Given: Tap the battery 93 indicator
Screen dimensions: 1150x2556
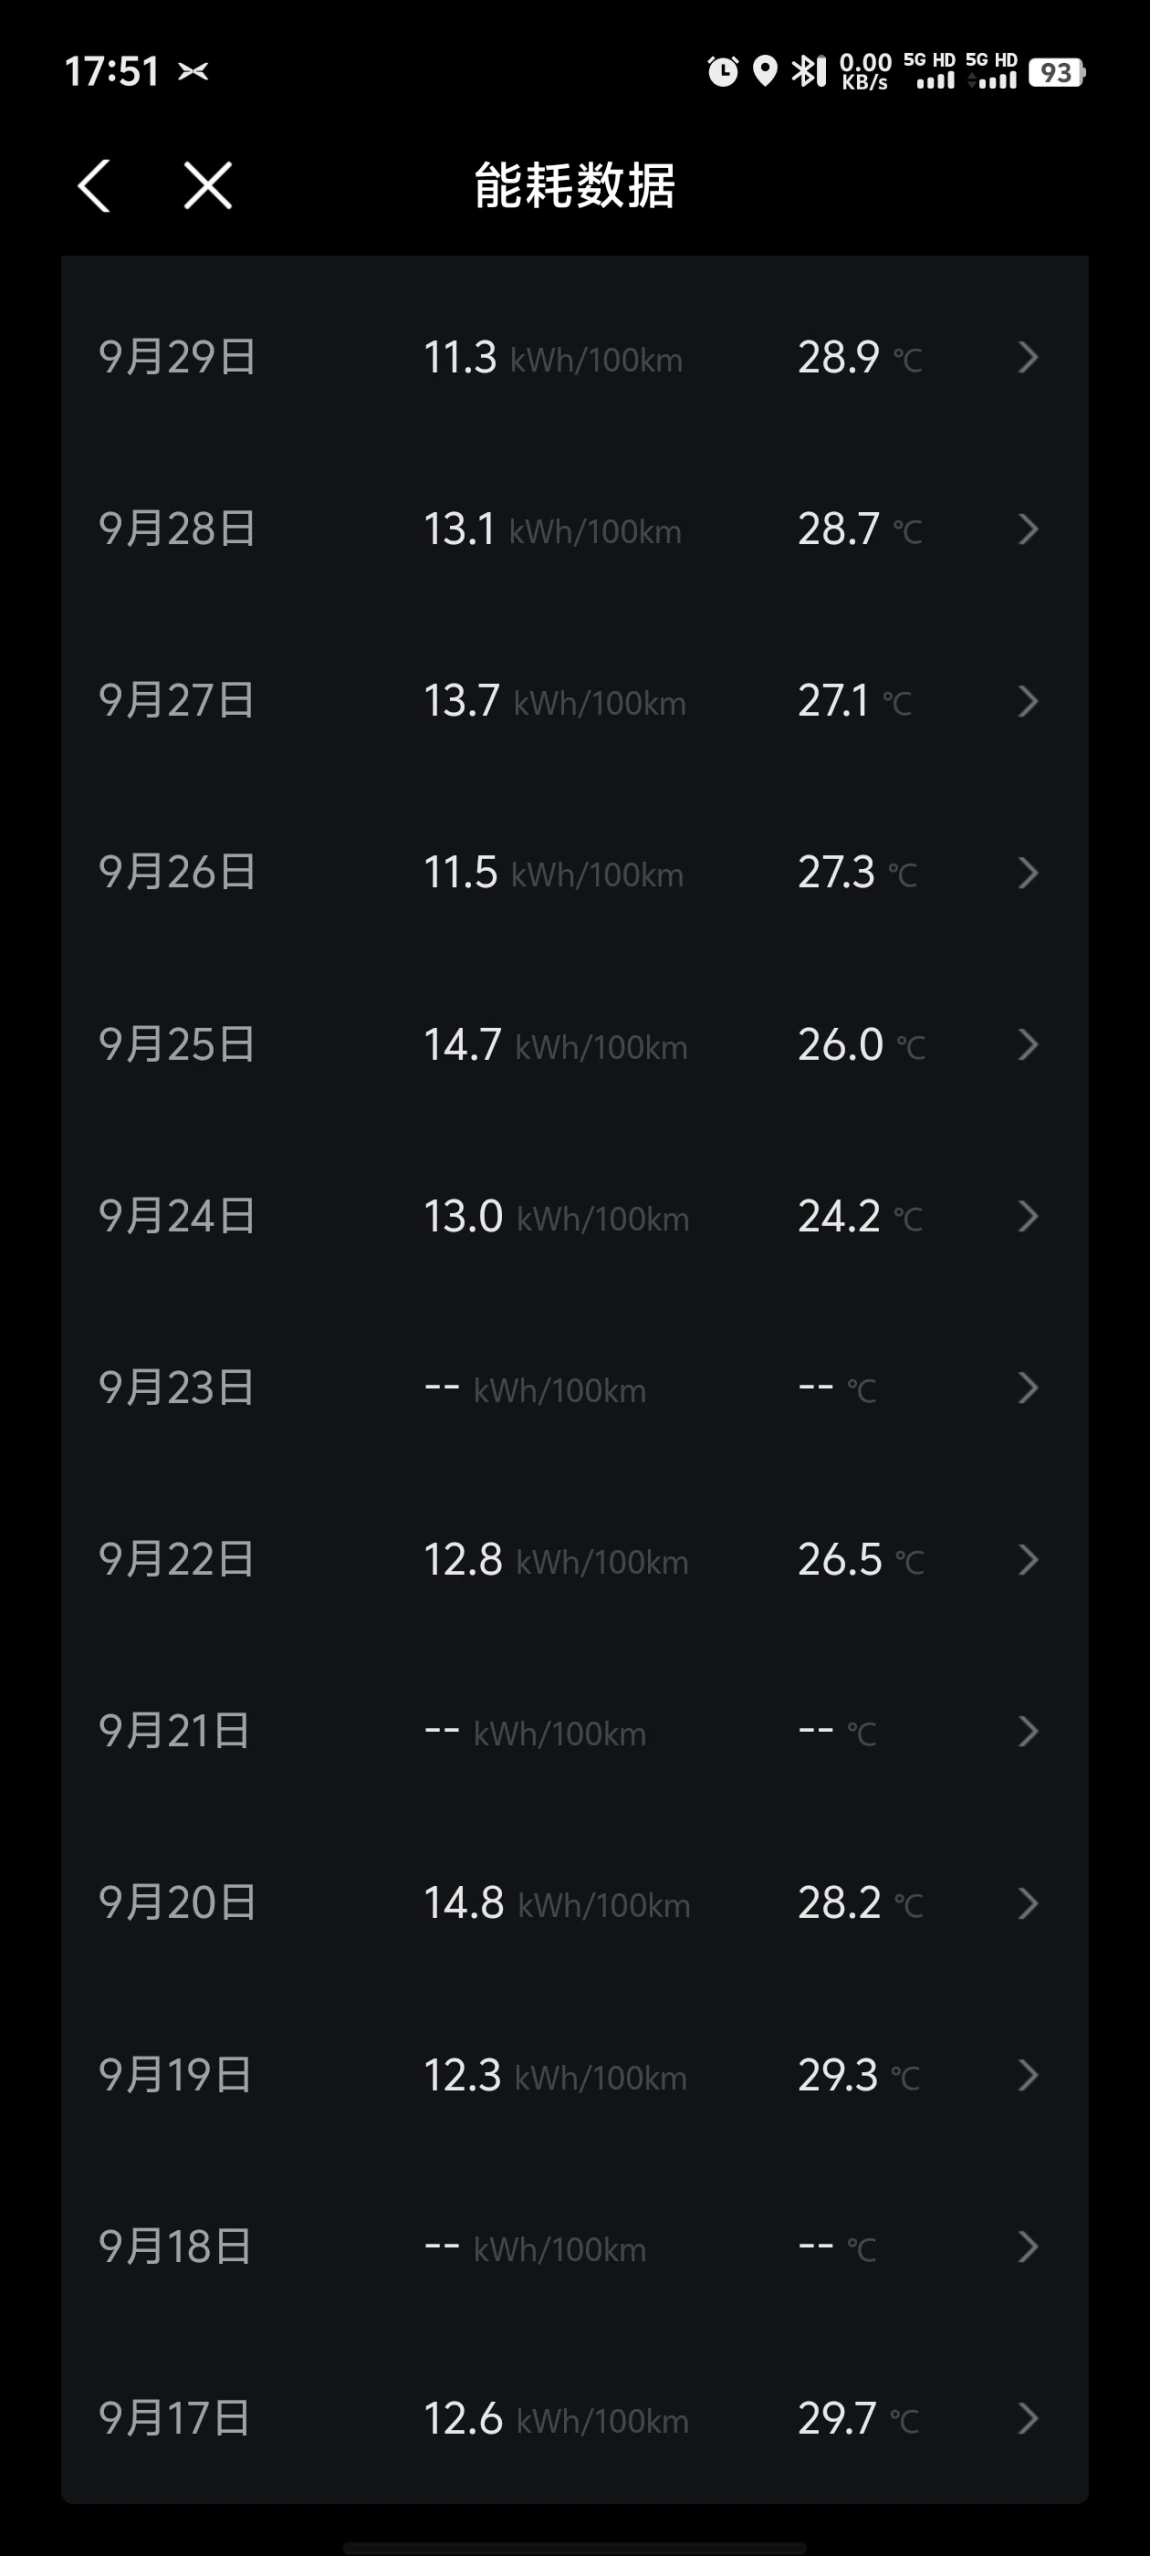Looking at the screenshot, I should tap(1056, 73).
